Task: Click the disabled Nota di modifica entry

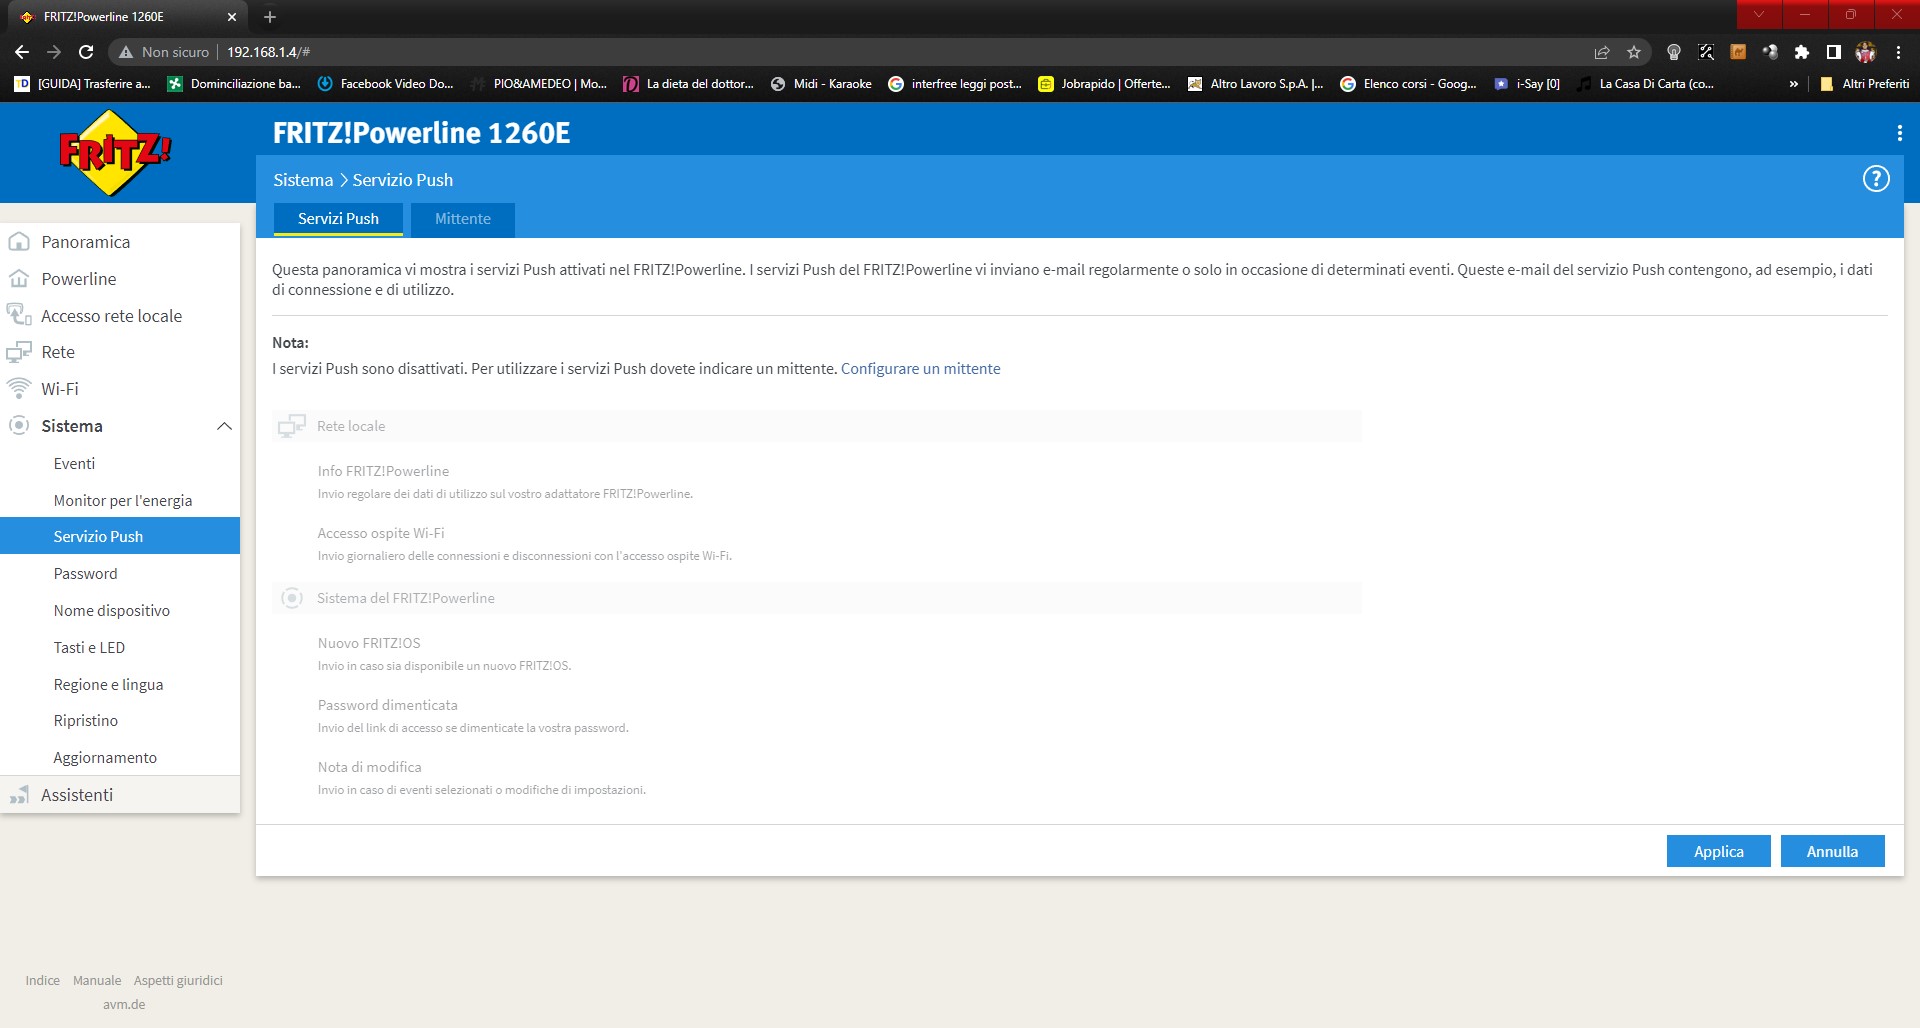Action: click(x=369, y=767)
